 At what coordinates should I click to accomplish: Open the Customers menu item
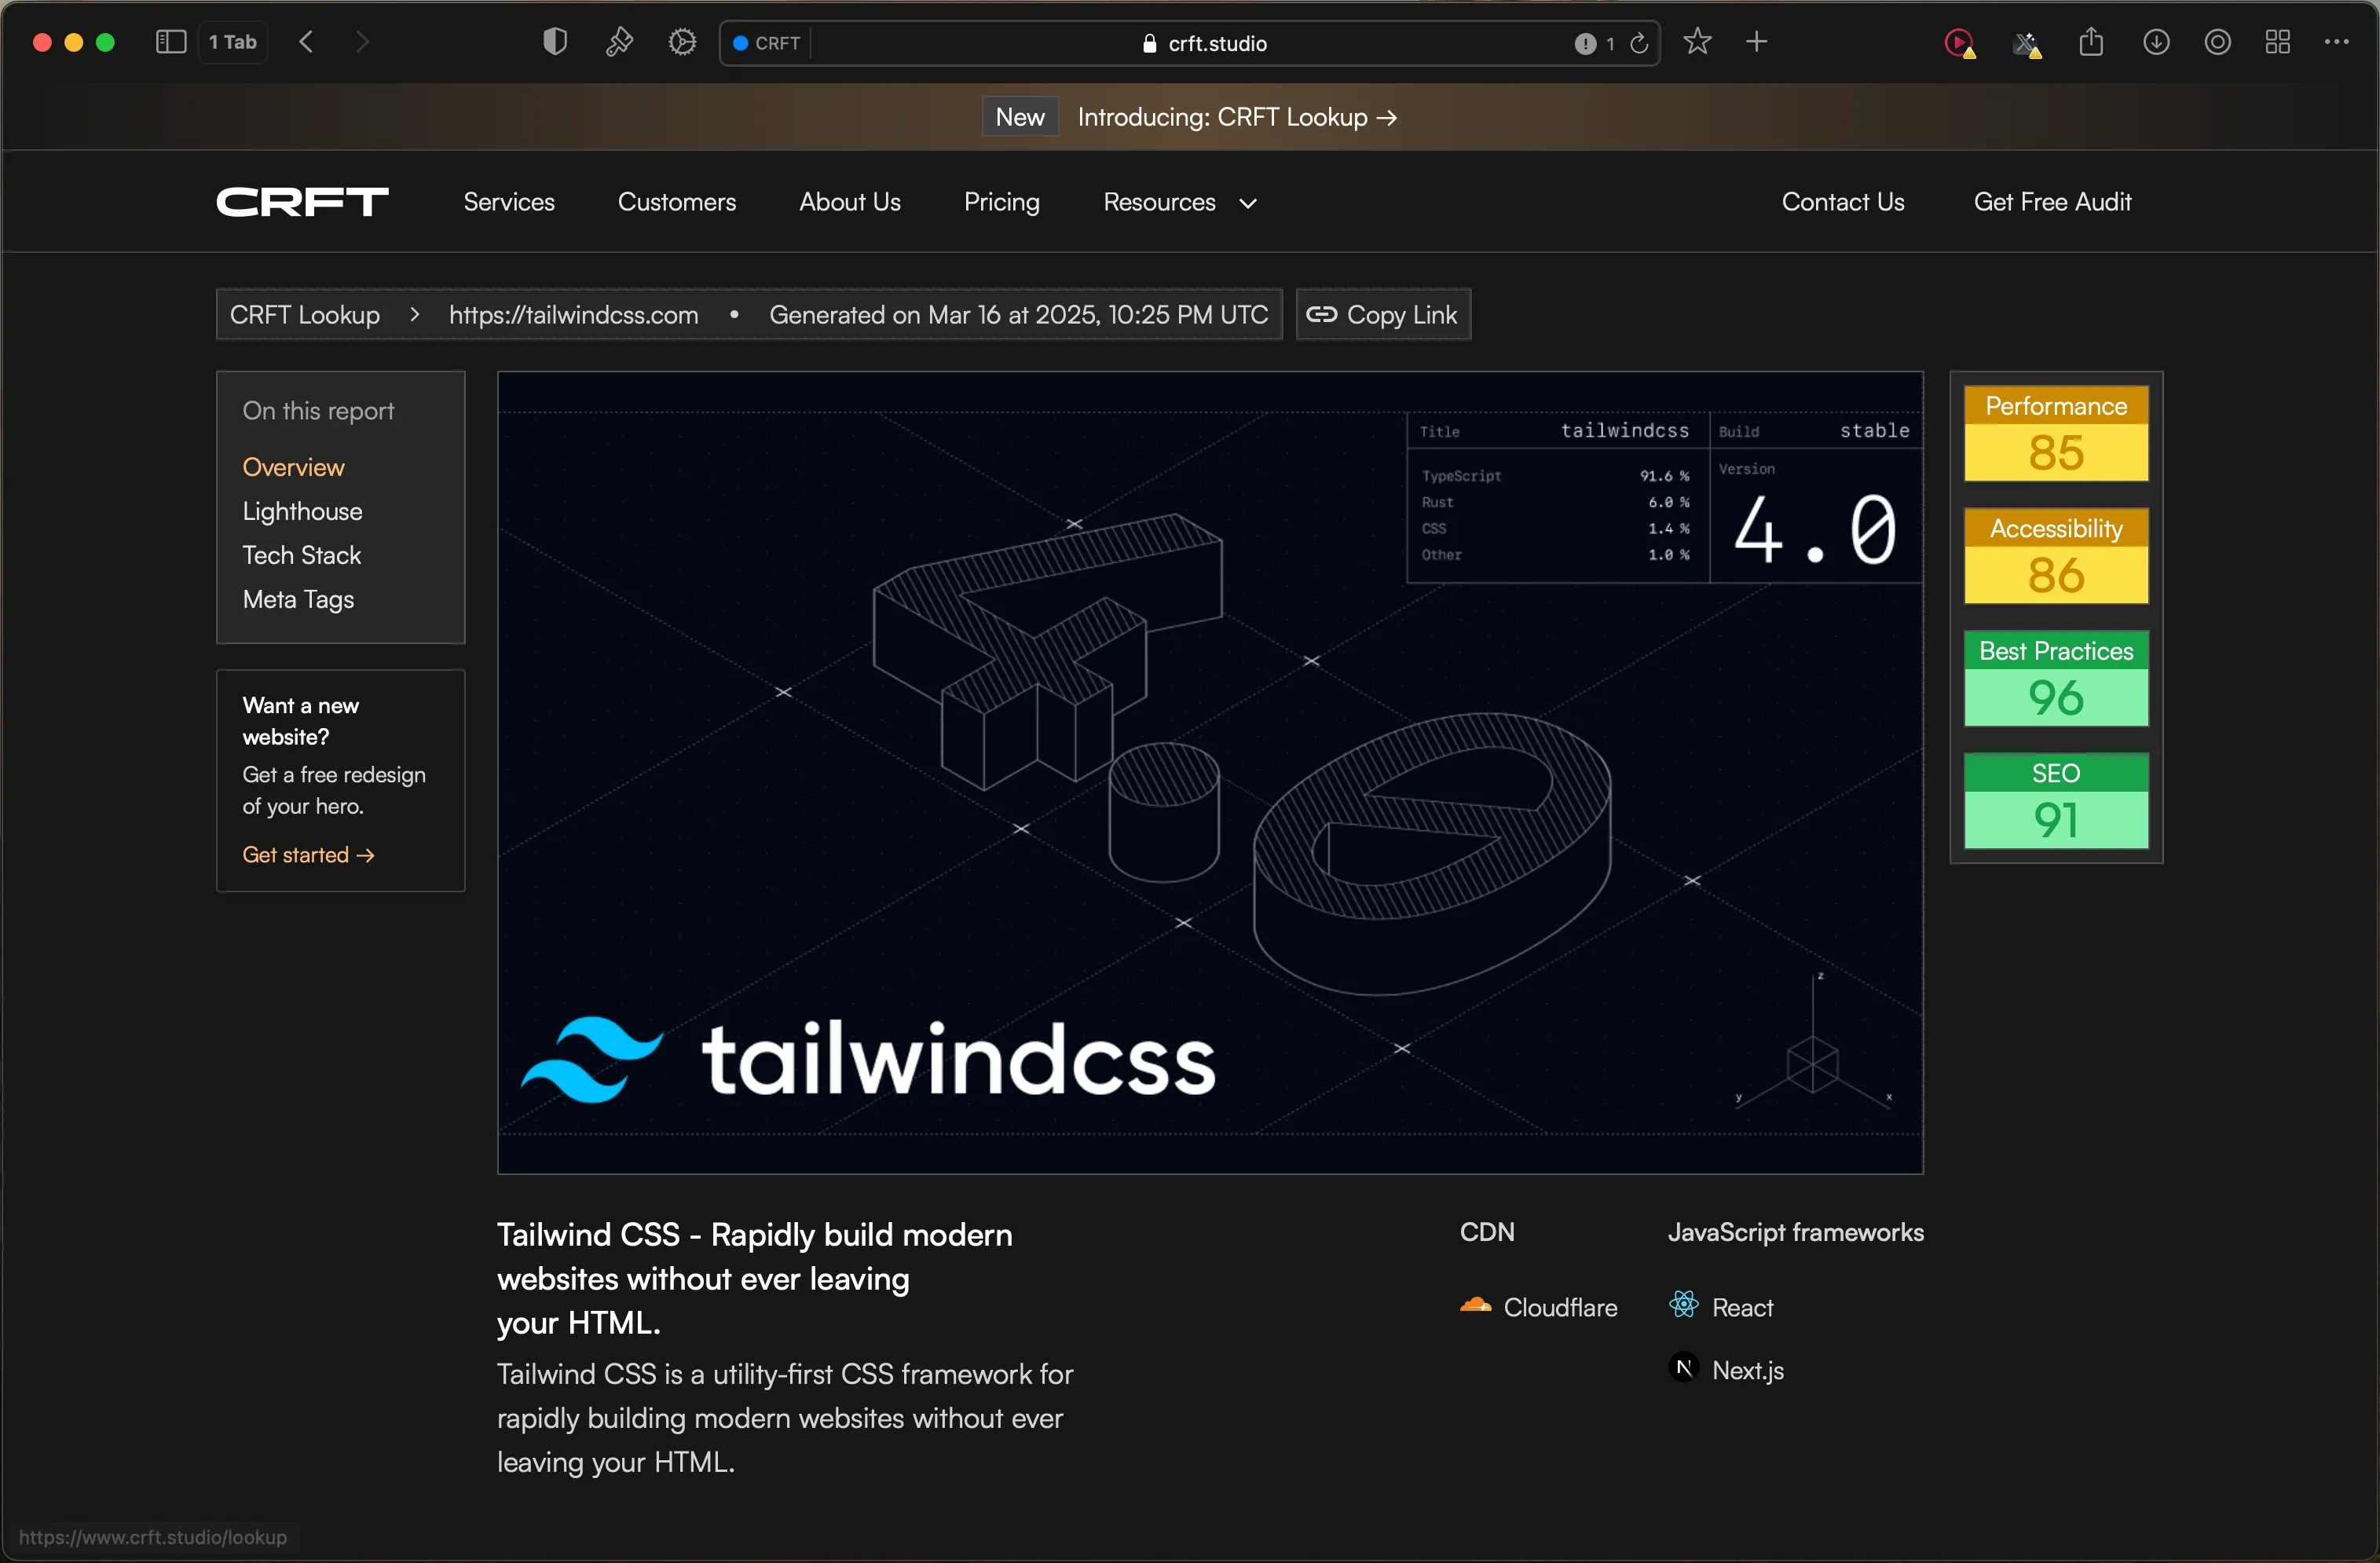677,202
